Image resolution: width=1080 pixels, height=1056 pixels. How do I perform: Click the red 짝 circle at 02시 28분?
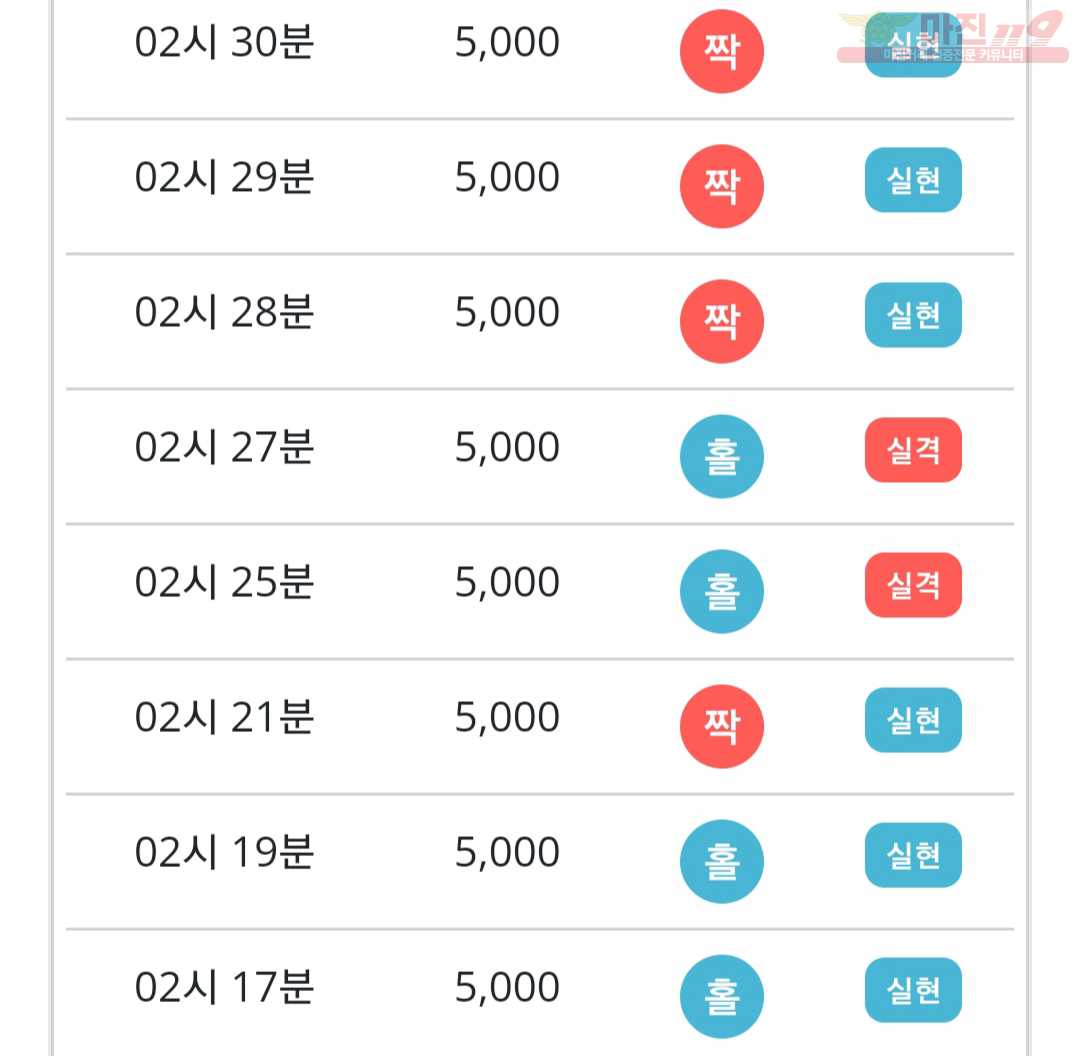coord(721,321)
